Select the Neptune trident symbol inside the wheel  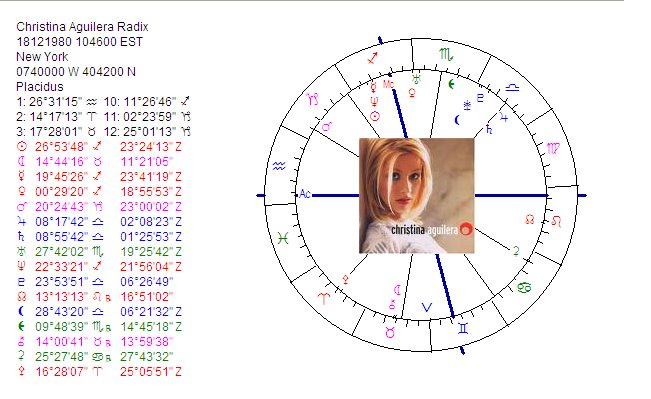click(374, 102)
